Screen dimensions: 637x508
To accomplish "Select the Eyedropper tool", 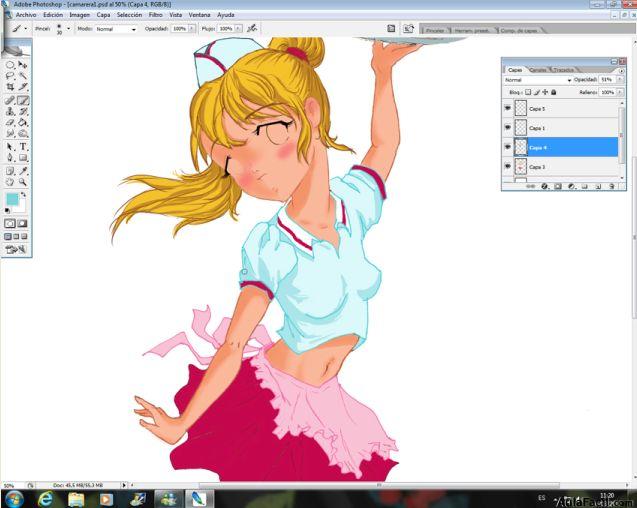I will point(23,171).
